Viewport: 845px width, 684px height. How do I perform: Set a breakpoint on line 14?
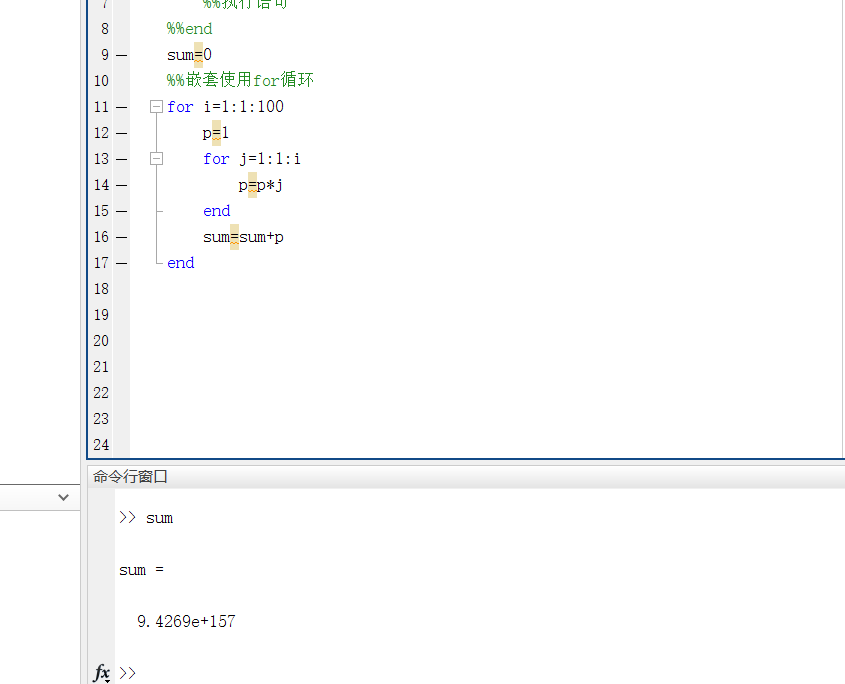pyautogui.click(x=119, y=184)
